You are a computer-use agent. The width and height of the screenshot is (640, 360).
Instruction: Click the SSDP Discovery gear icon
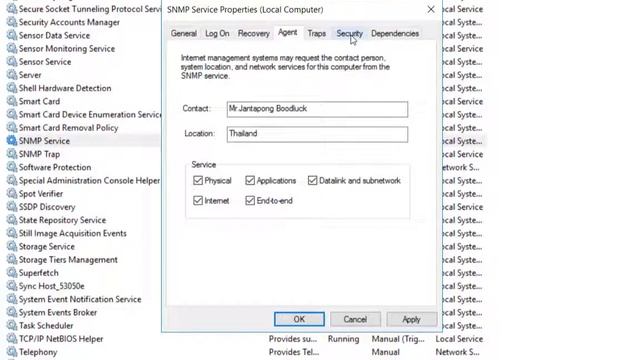[x=12, y=207]
